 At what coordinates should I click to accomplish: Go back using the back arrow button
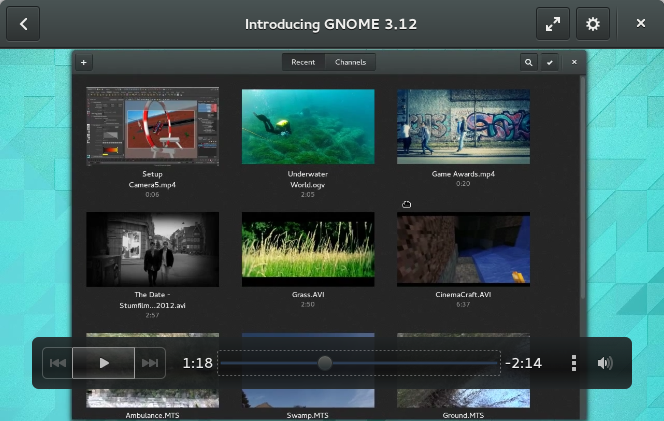click(23, 24)
